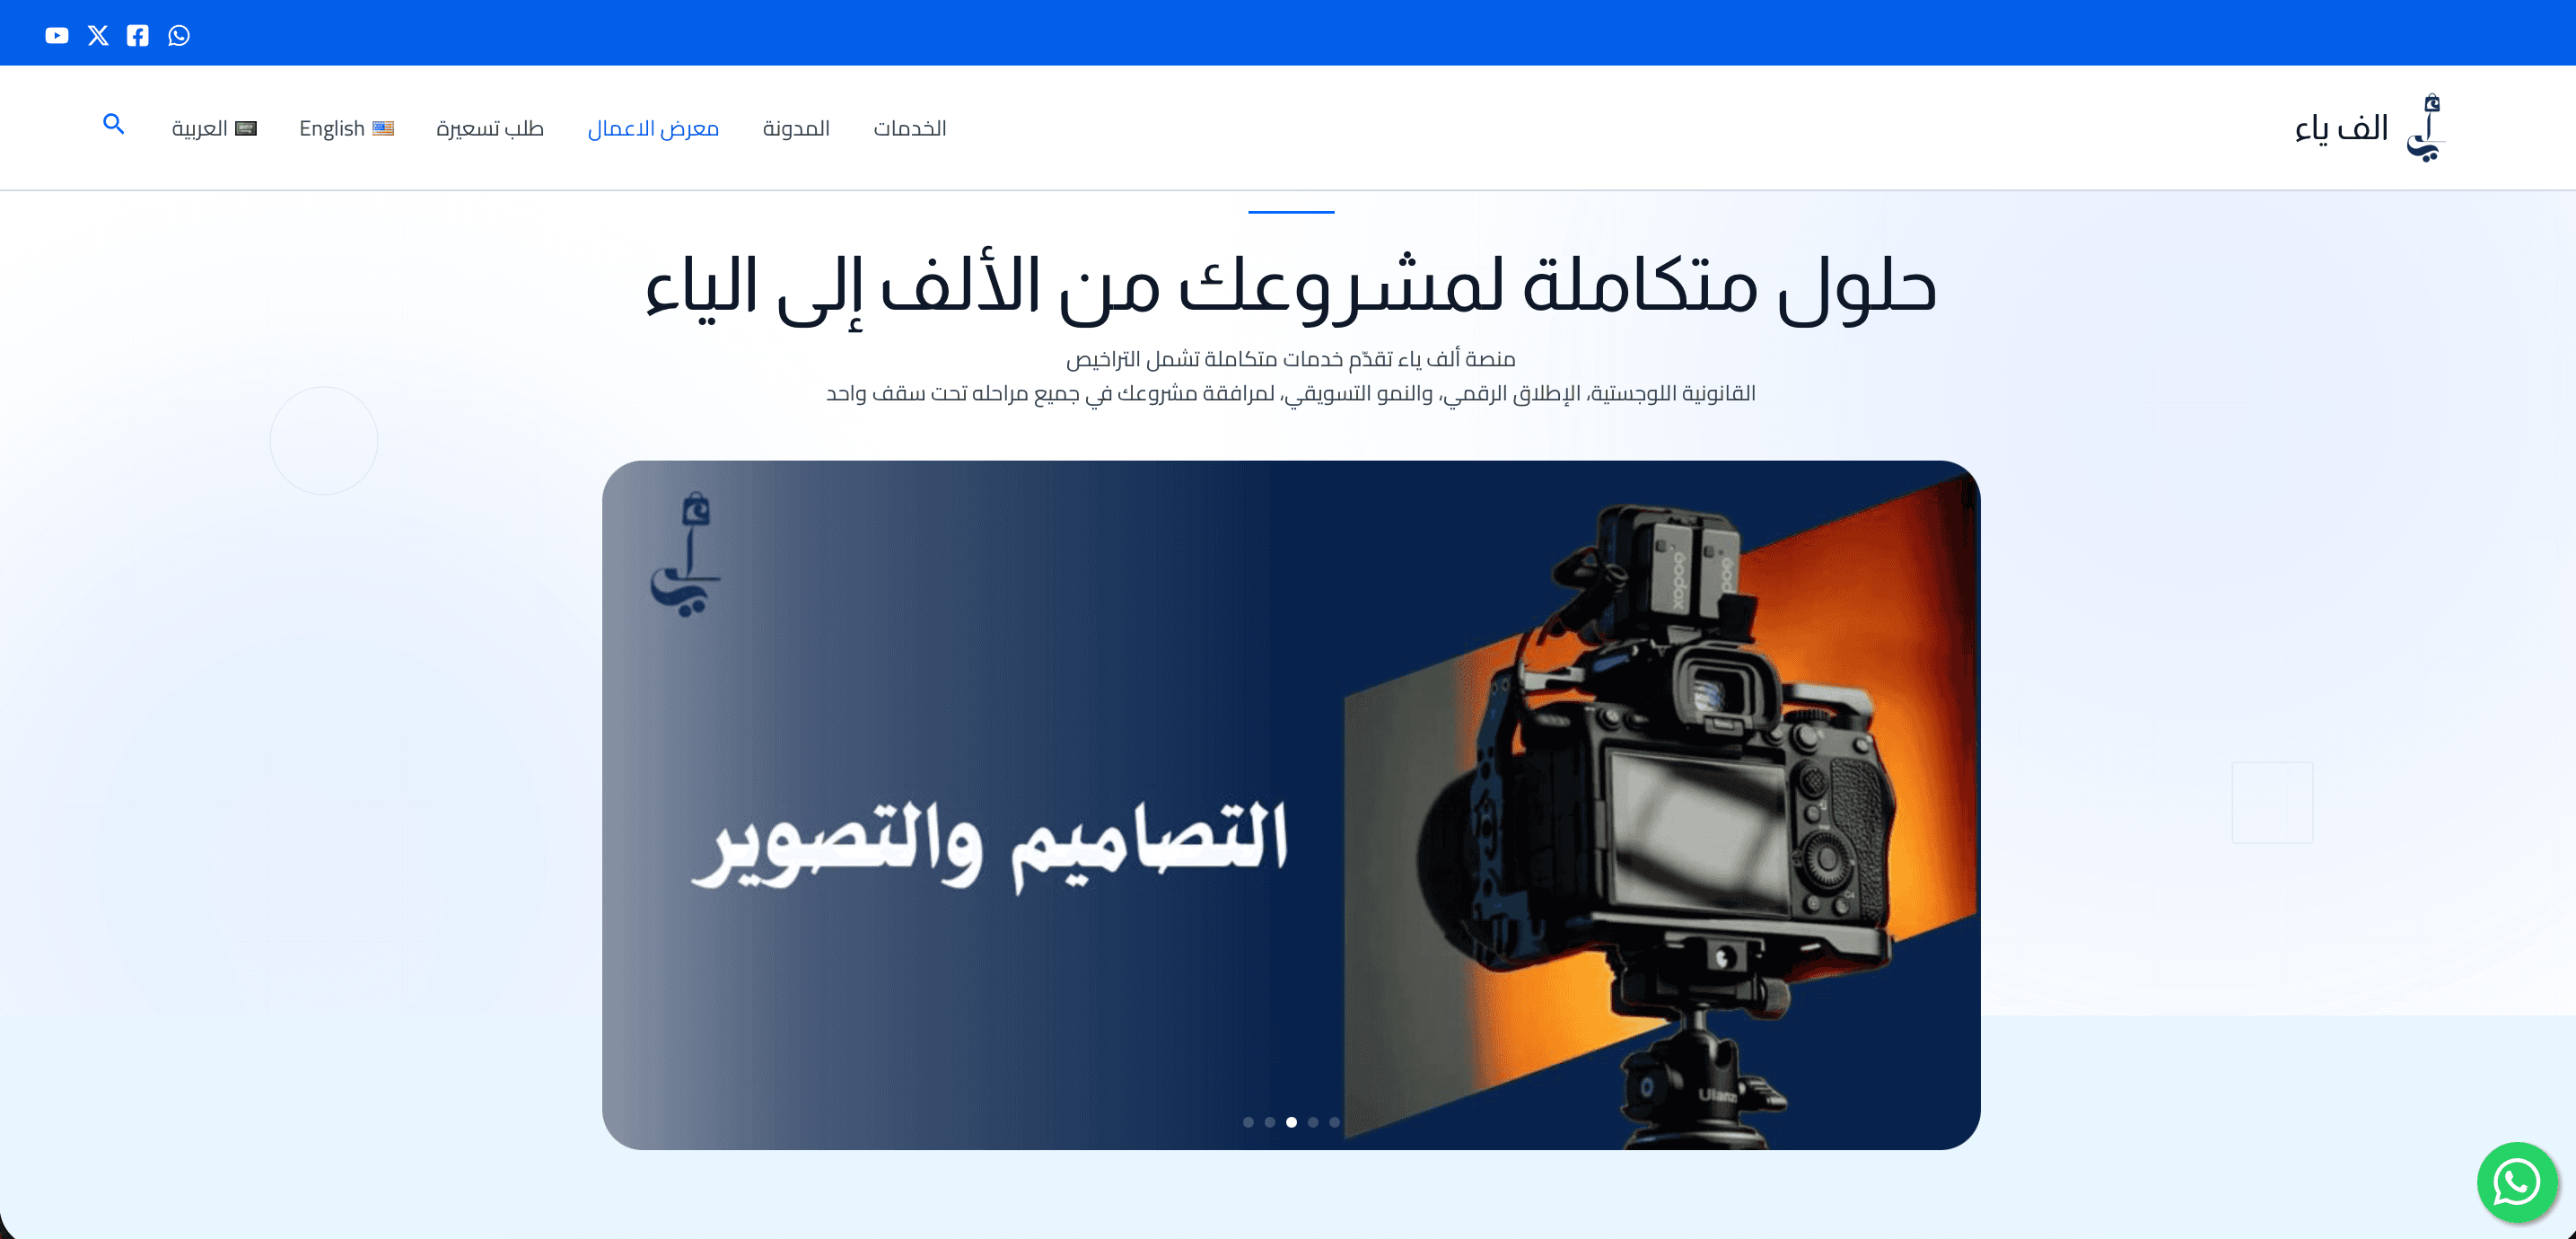Open the Facebook page icon

(138, 36)
